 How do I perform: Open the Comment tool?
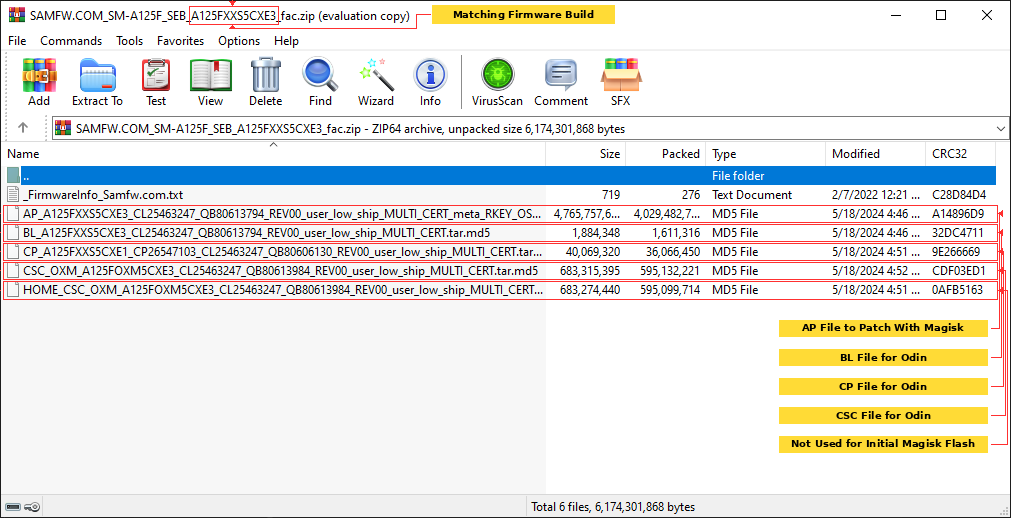tap(561, 83)
